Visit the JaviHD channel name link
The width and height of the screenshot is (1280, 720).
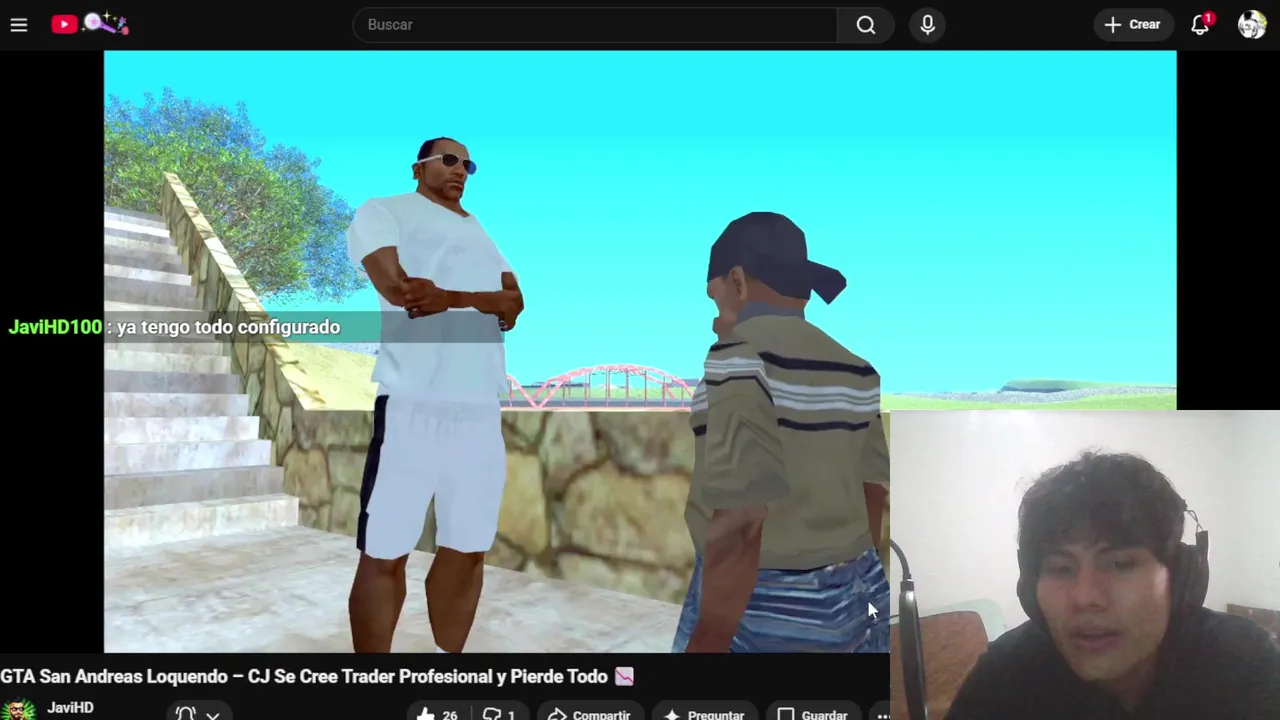[70, 707]
